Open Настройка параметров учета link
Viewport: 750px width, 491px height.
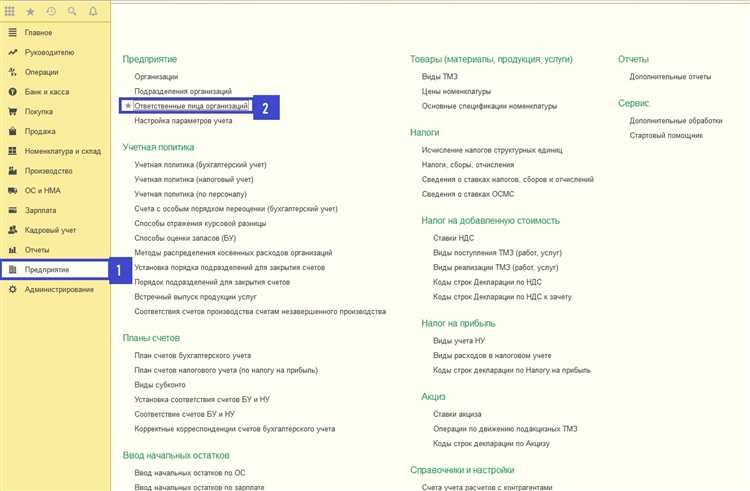[x=183, y=120]
